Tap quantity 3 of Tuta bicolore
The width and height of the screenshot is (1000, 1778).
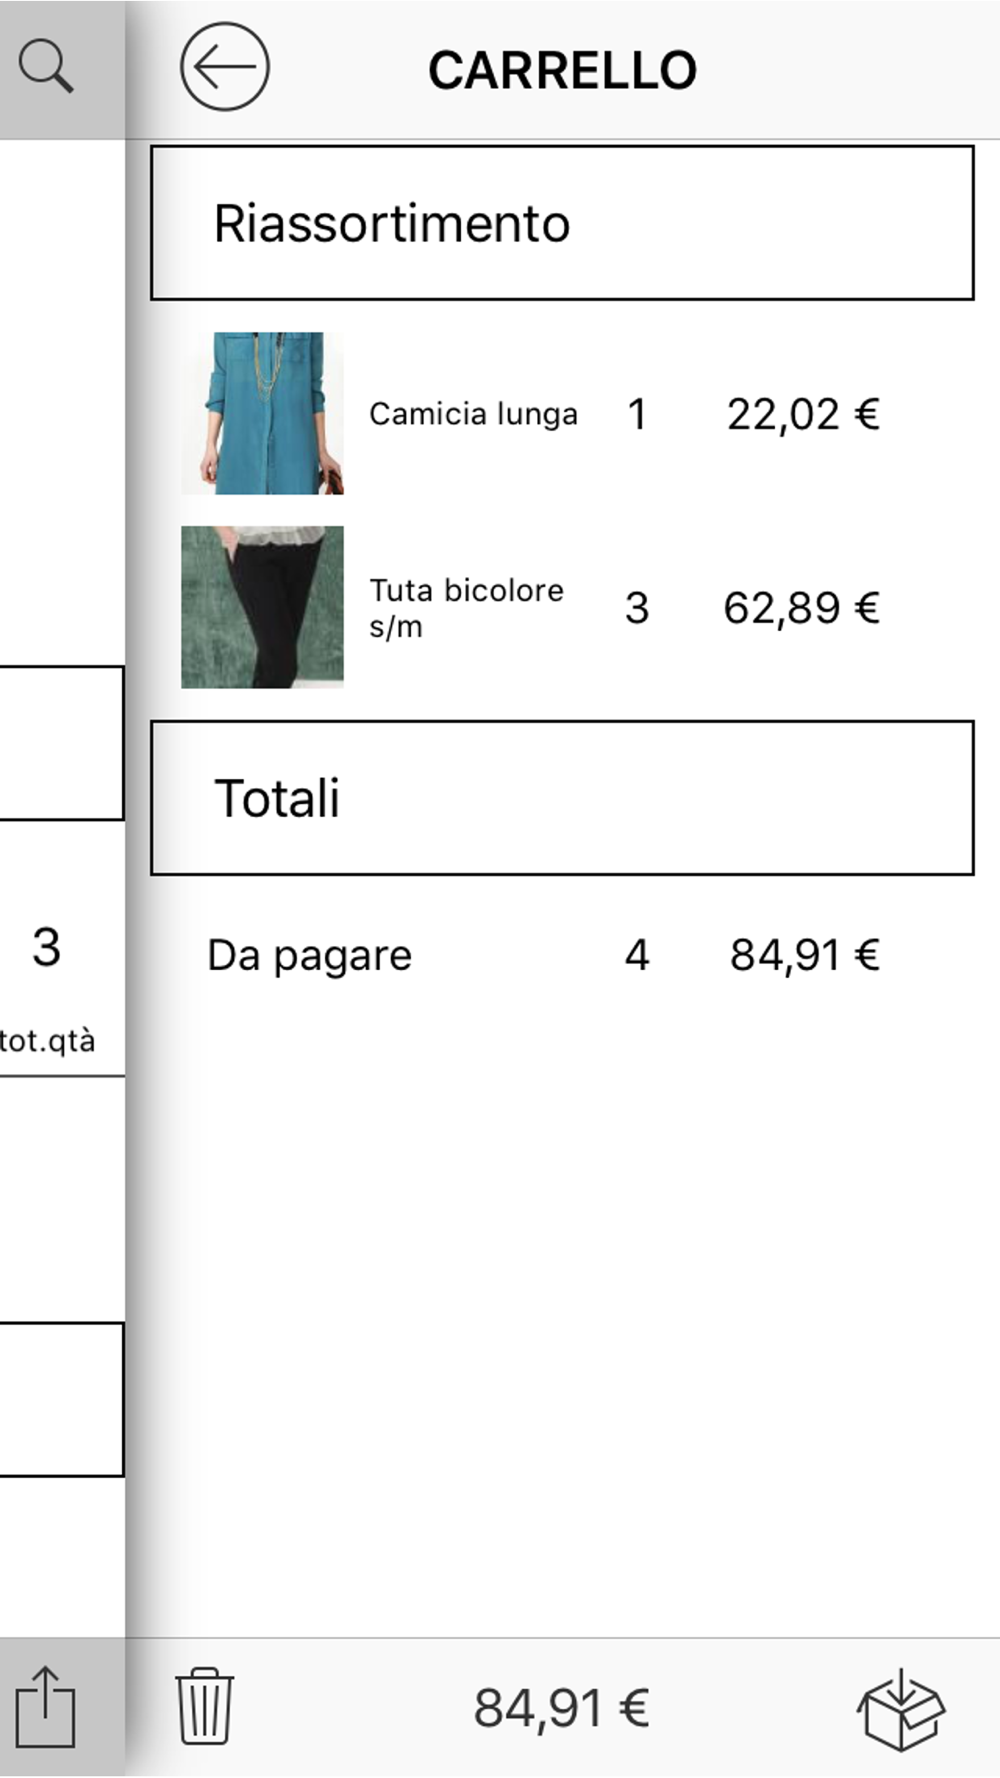pos(637,608)
